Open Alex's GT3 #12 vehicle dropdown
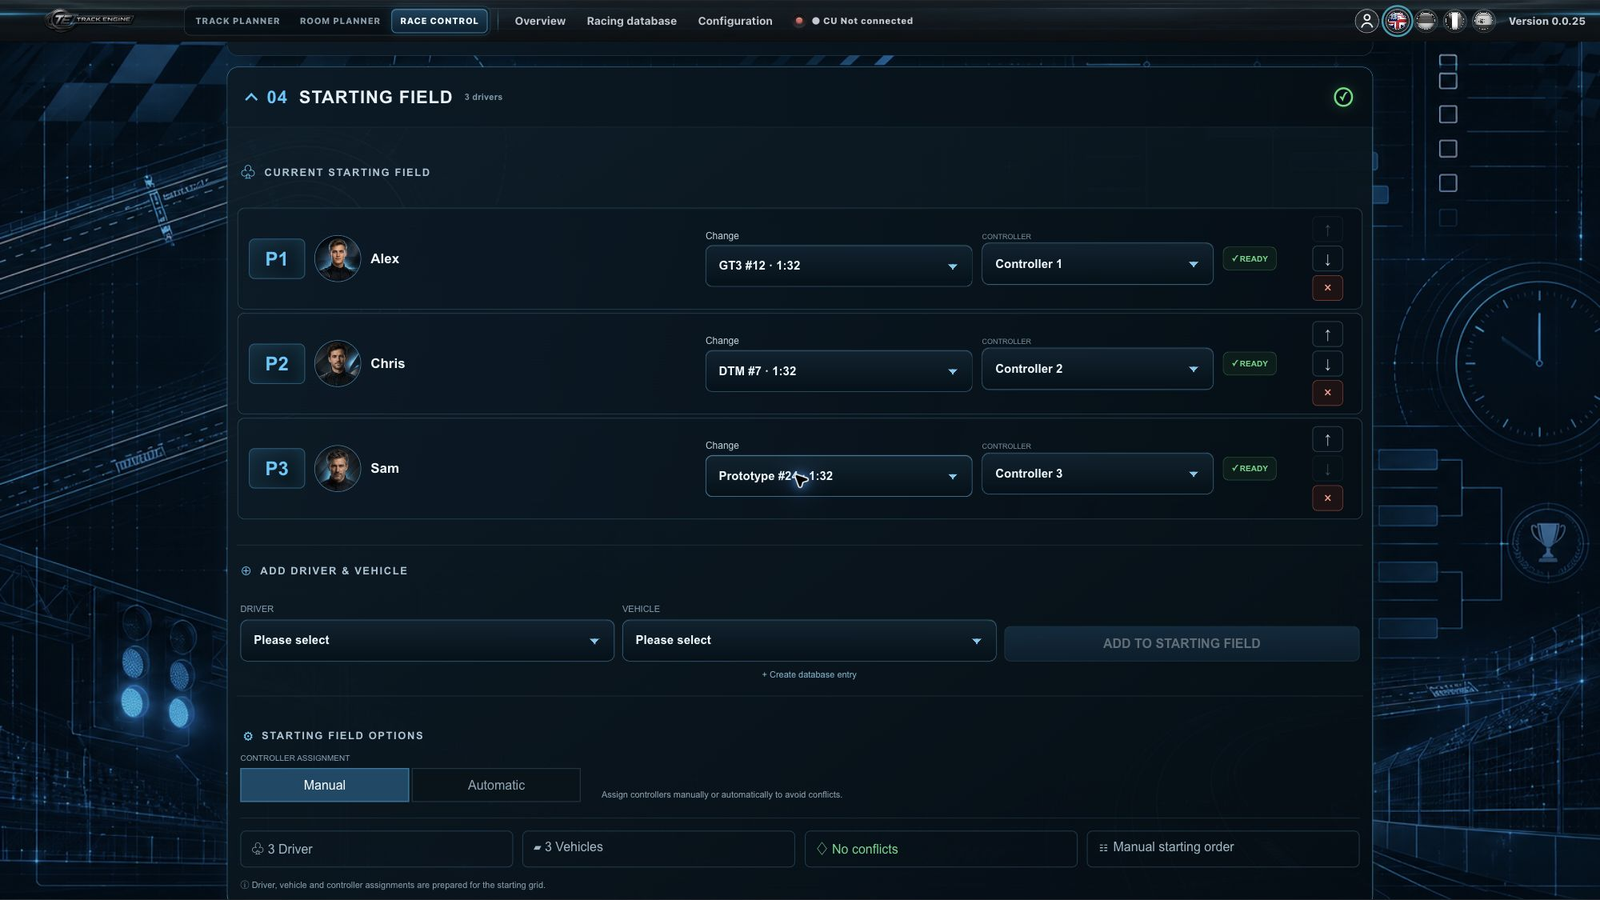1600x900 pixels. tap(838, 266)
